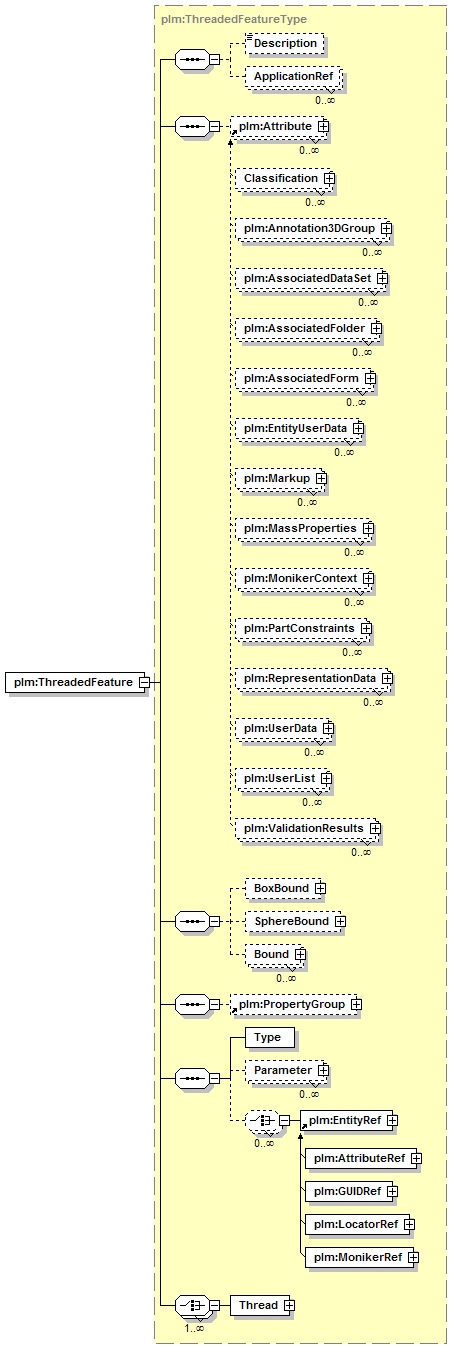Select the ApplicationRef element box

(293, 76)
